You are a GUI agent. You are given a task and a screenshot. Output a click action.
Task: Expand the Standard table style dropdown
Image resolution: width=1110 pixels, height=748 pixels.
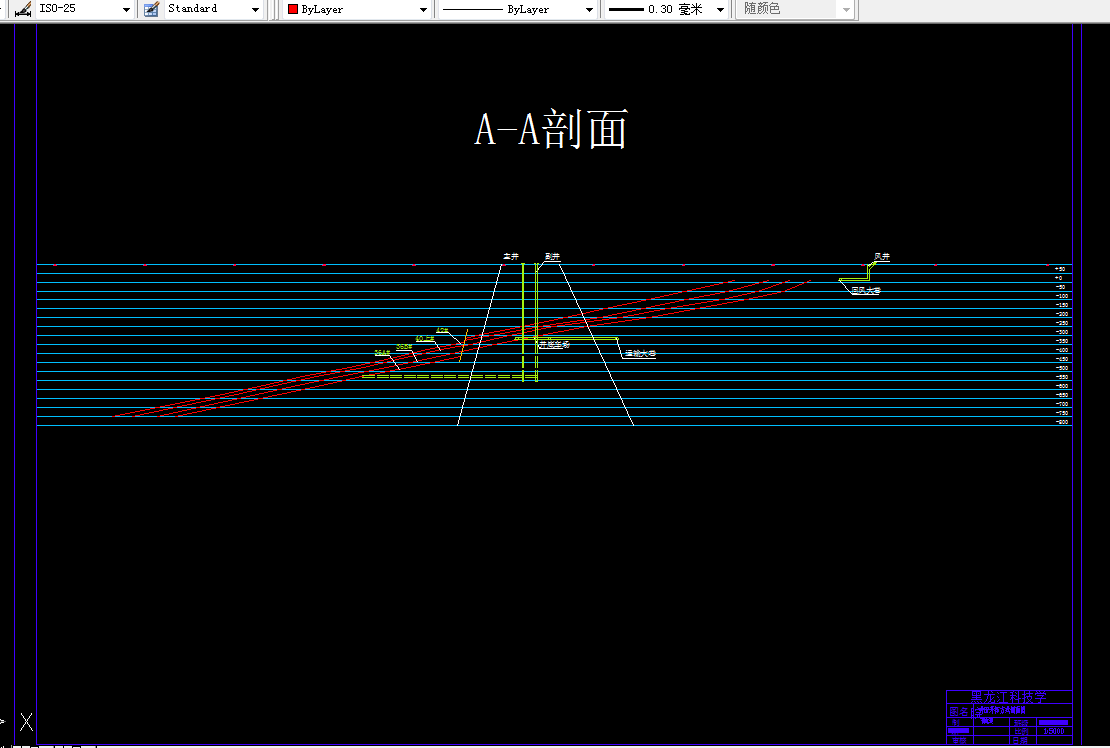pyautogui.click(x=255, y=10)
